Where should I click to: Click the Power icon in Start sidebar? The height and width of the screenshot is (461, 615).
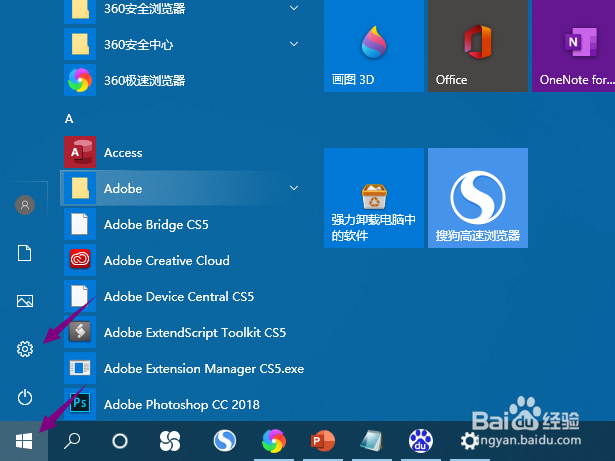25,397
